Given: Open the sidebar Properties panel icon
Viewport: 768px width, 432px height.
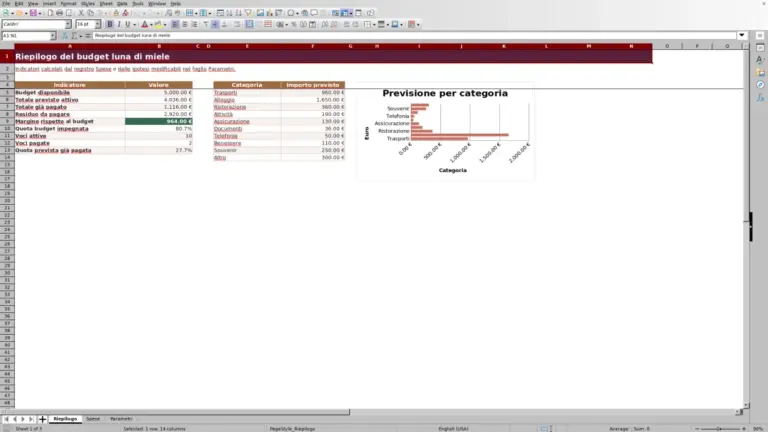Looking at the screenshot, I should click(760, 48).
